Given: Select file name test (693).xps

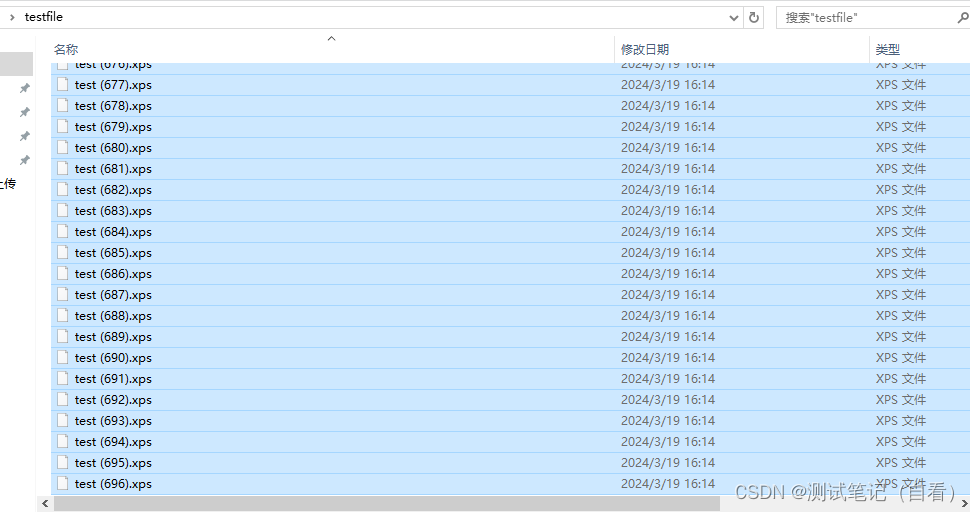Looking at the screenshot, I should 113,421.
